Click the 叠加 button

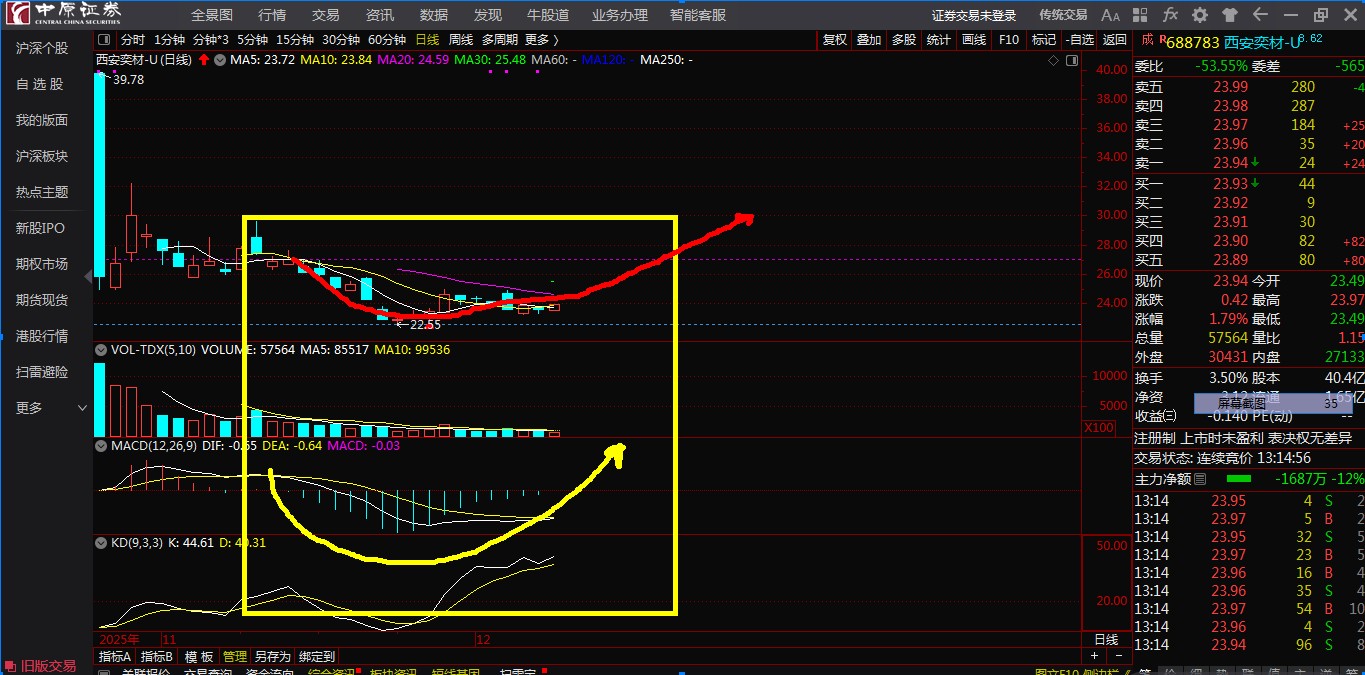tap(869, 40)
